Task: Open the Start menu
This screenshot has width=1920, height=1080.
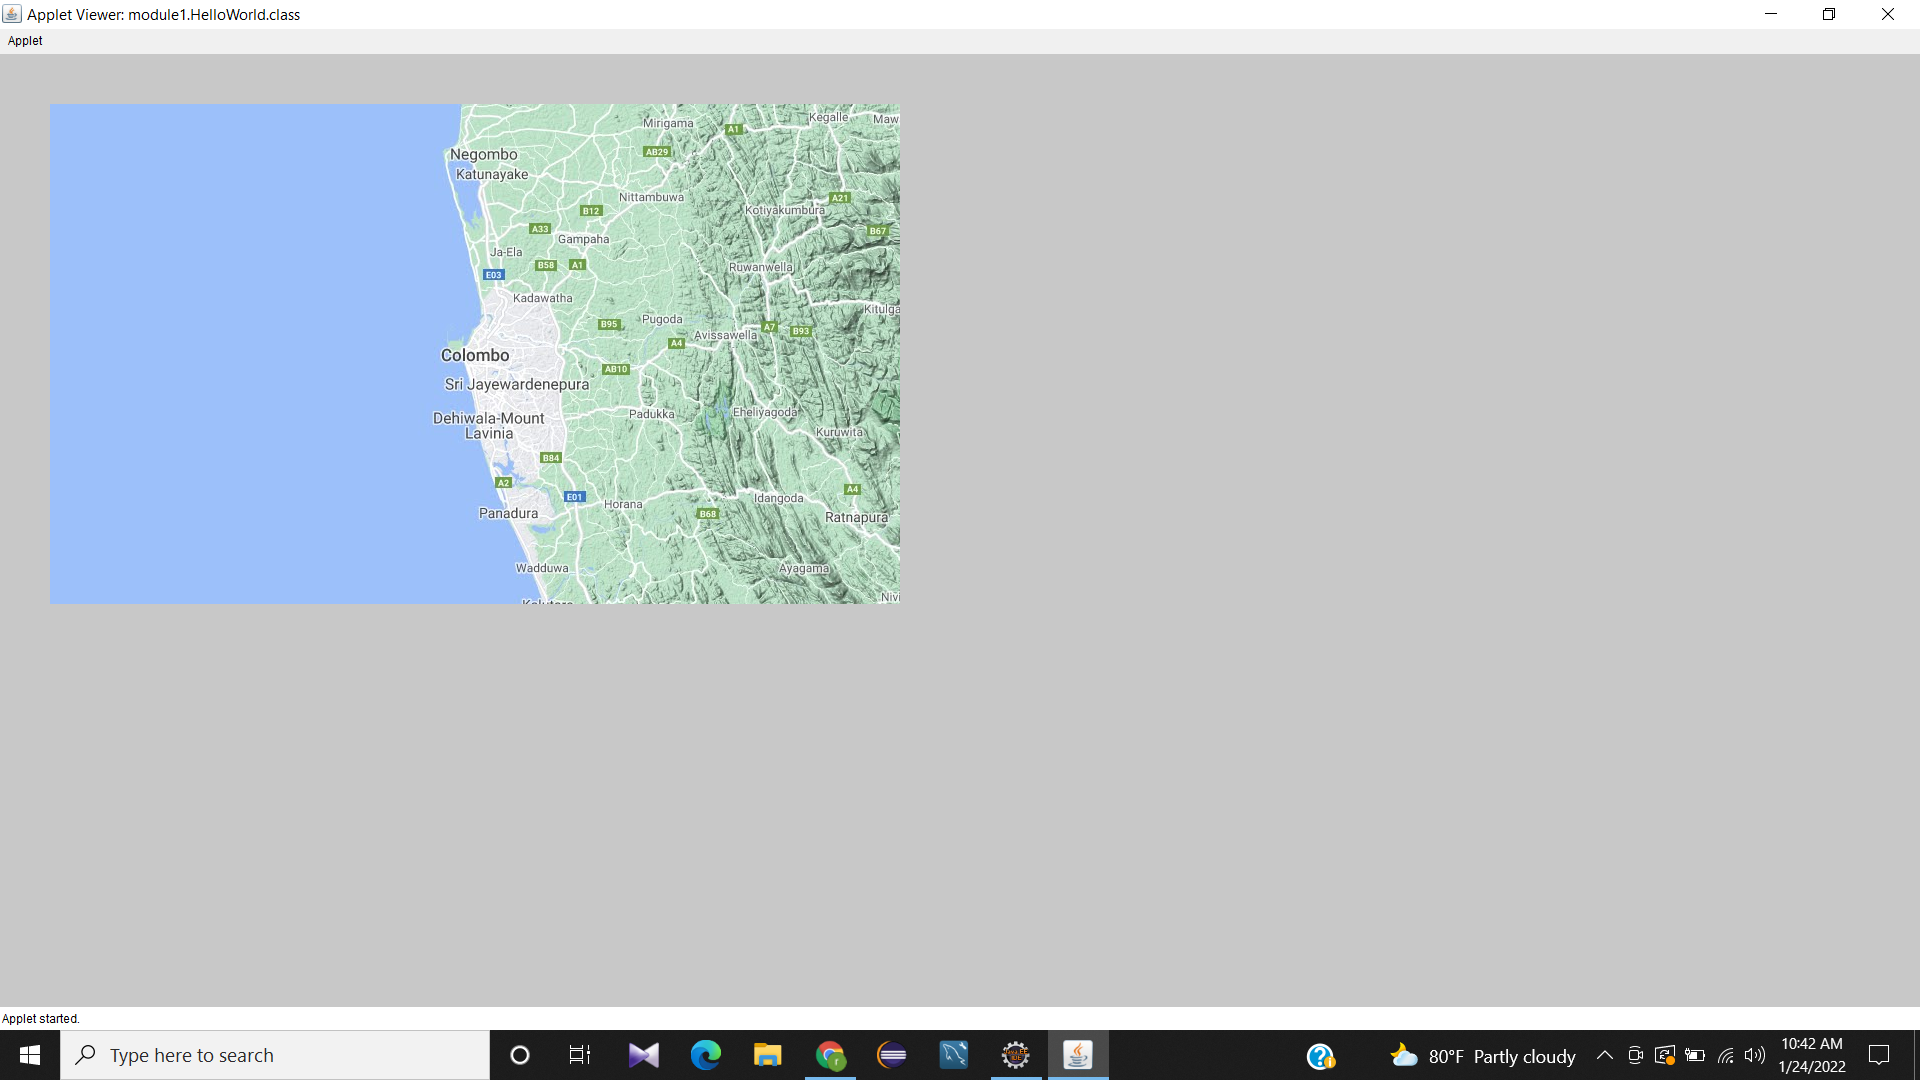Action: tap(29, 1055)
